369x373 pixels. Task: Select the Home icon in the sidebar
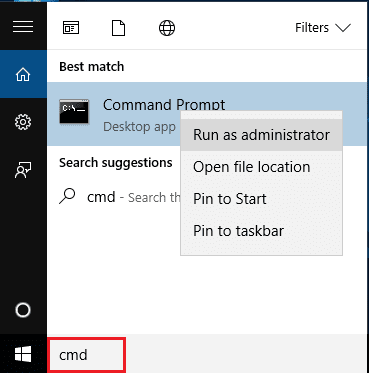[23, 74]
